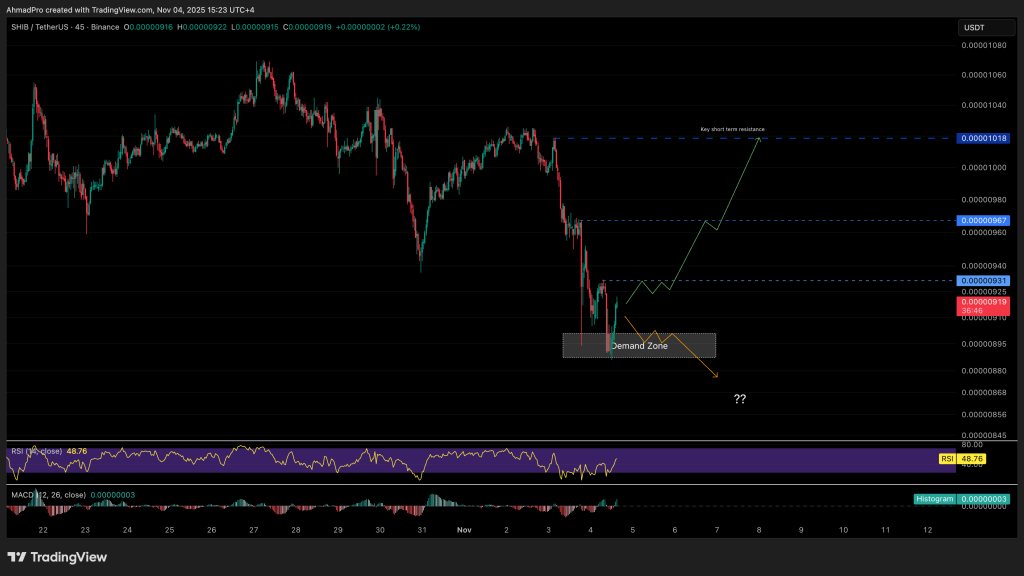Click the orange bearish arrow tip
Screen dimensions: 1024x576
click(717, 377)
